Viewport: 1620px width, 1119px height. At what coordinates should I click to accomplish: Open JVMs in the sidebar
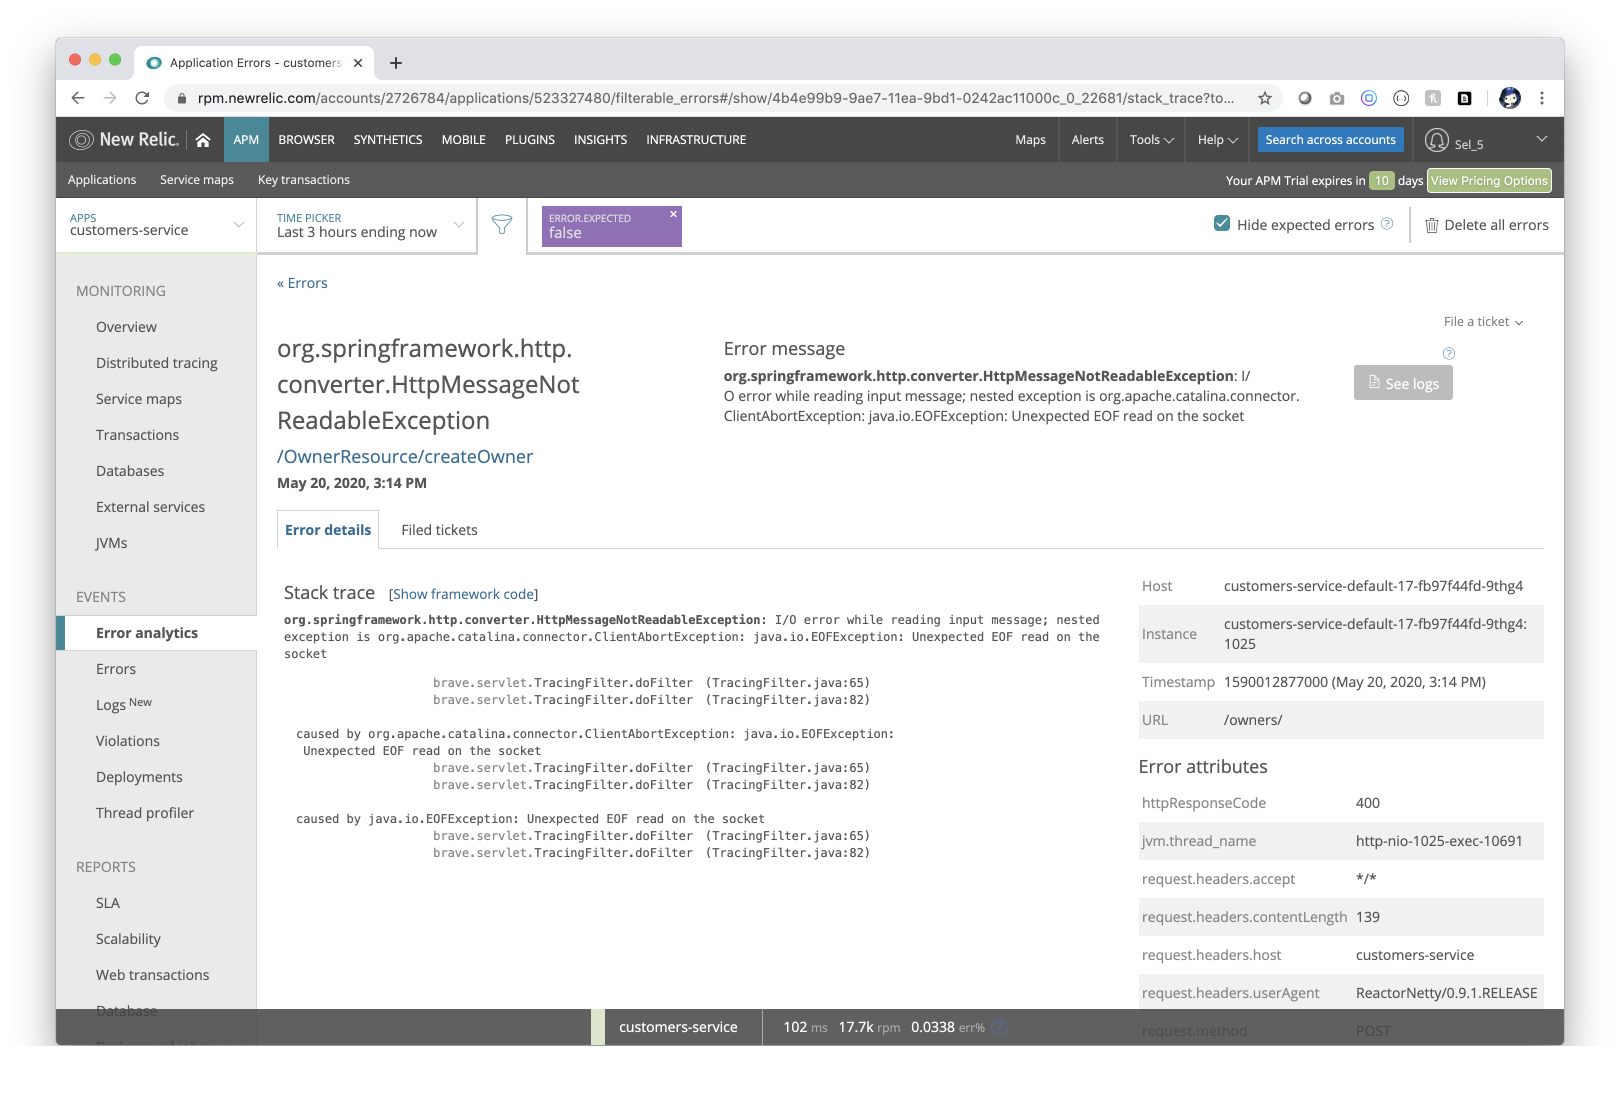(111, 543)
